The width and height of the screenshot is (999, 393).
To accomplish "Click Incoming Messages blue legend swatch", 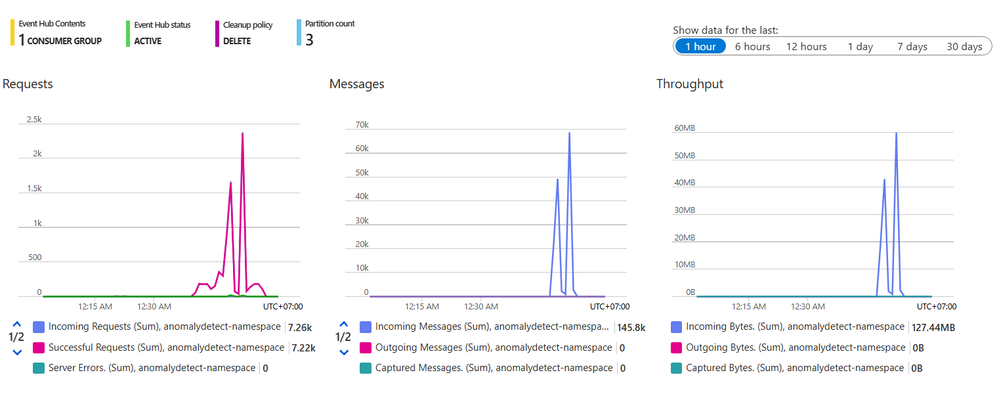I will click(365, 327).
